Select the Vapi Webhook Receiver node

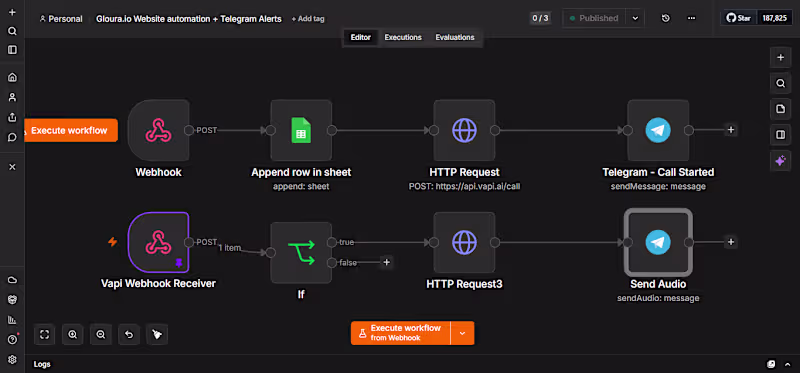(158, 242)
